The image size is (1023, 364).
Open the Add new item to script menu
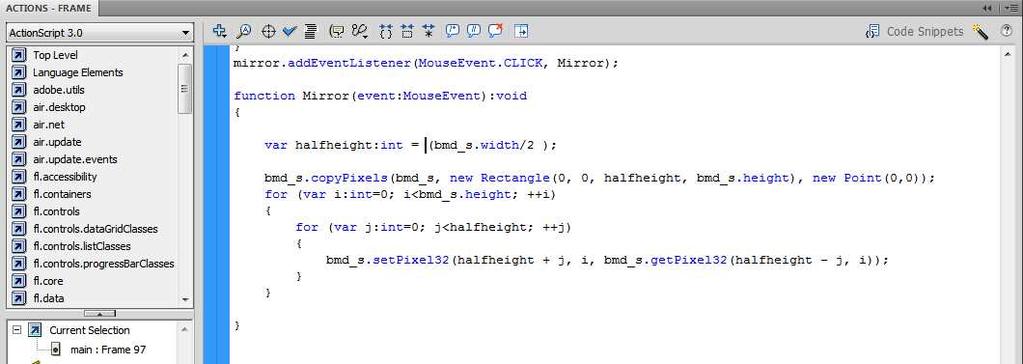220,31
